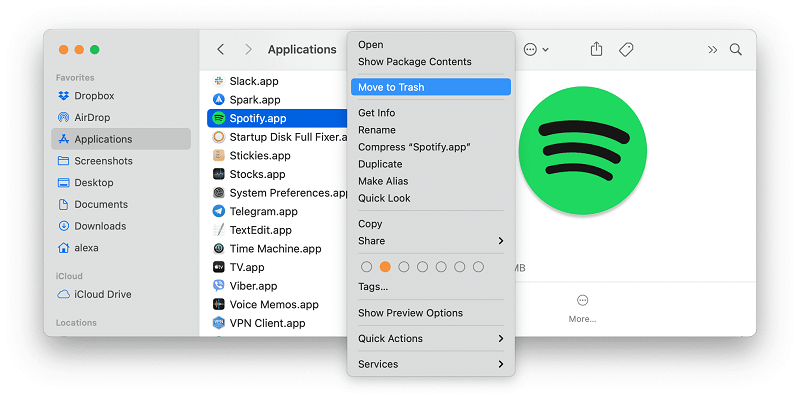Go forward with the right chevron
This screenshot has width=800, height=394.
pos(248,50)
